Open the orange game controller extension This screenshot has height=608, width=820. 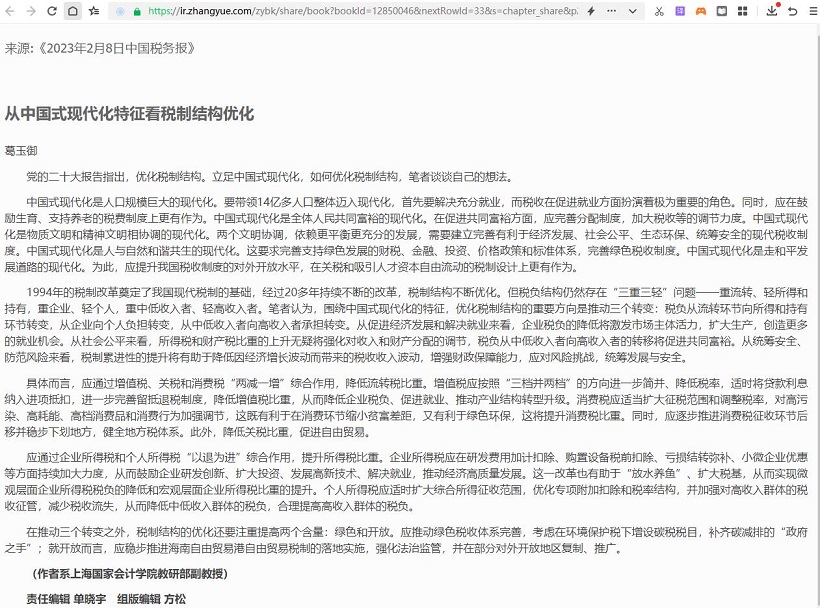700,11
